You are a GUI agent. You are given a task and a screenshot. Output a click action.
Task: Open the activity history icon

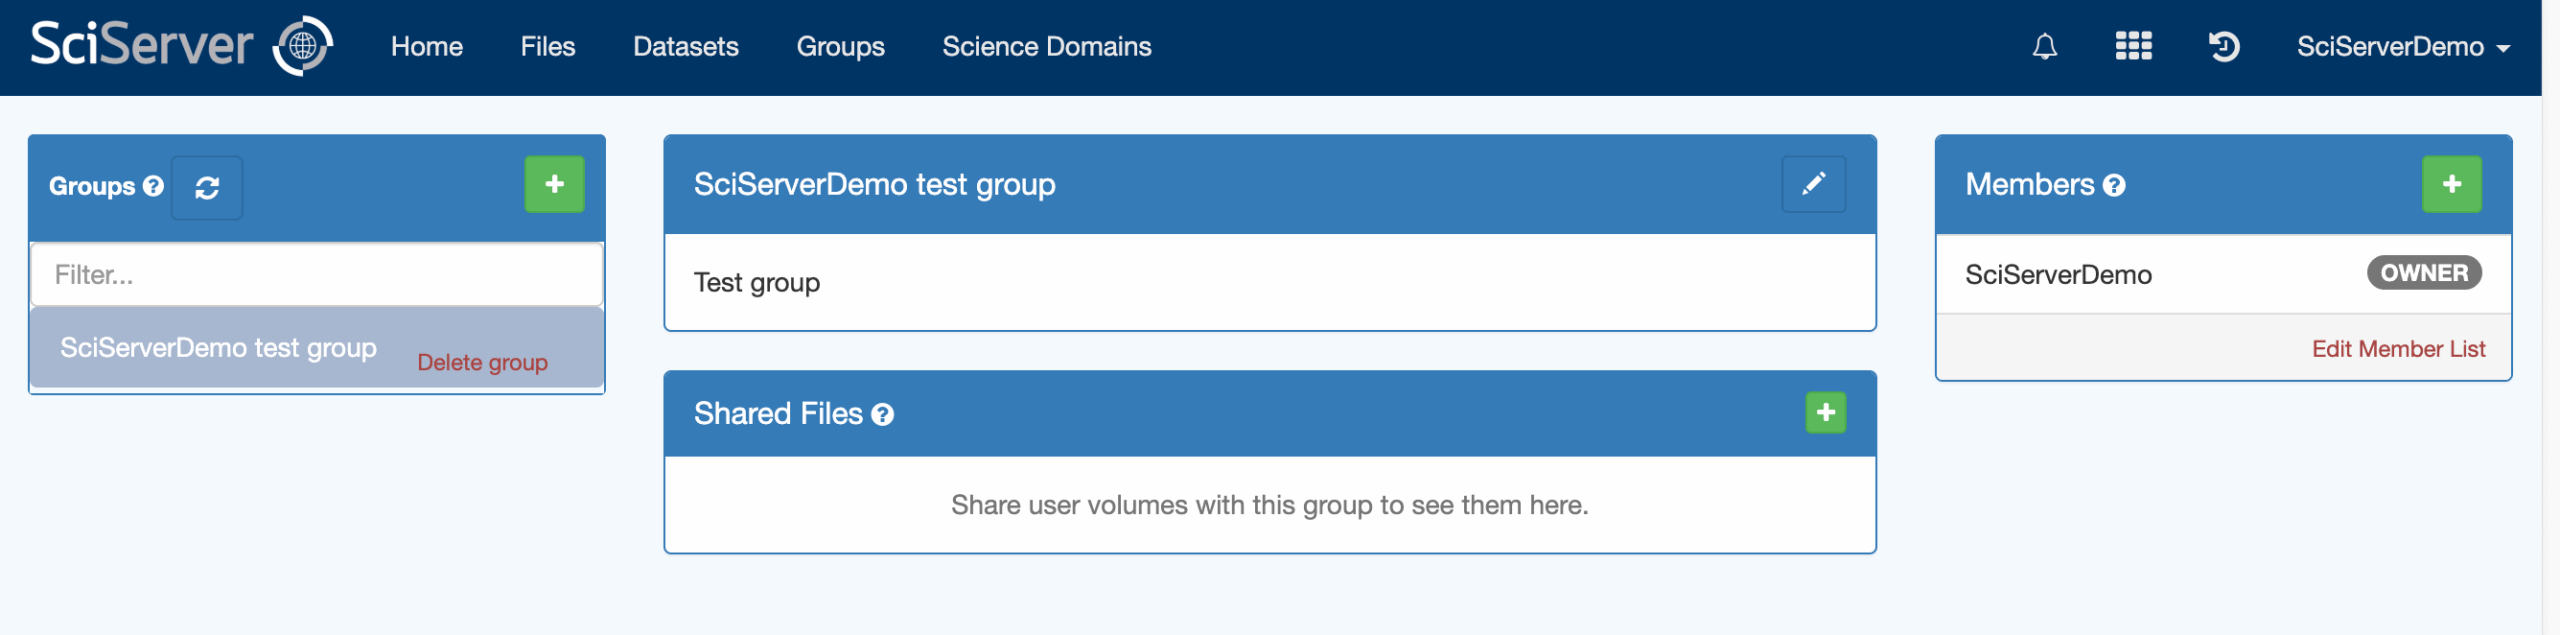click(x=2223, y=47)
